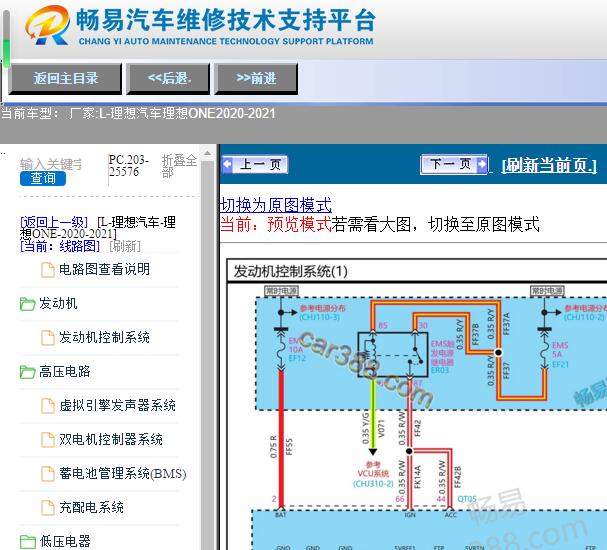Click the 低压电器 folder label
Screen dimensions: 607x550
(x=65, y=541)
